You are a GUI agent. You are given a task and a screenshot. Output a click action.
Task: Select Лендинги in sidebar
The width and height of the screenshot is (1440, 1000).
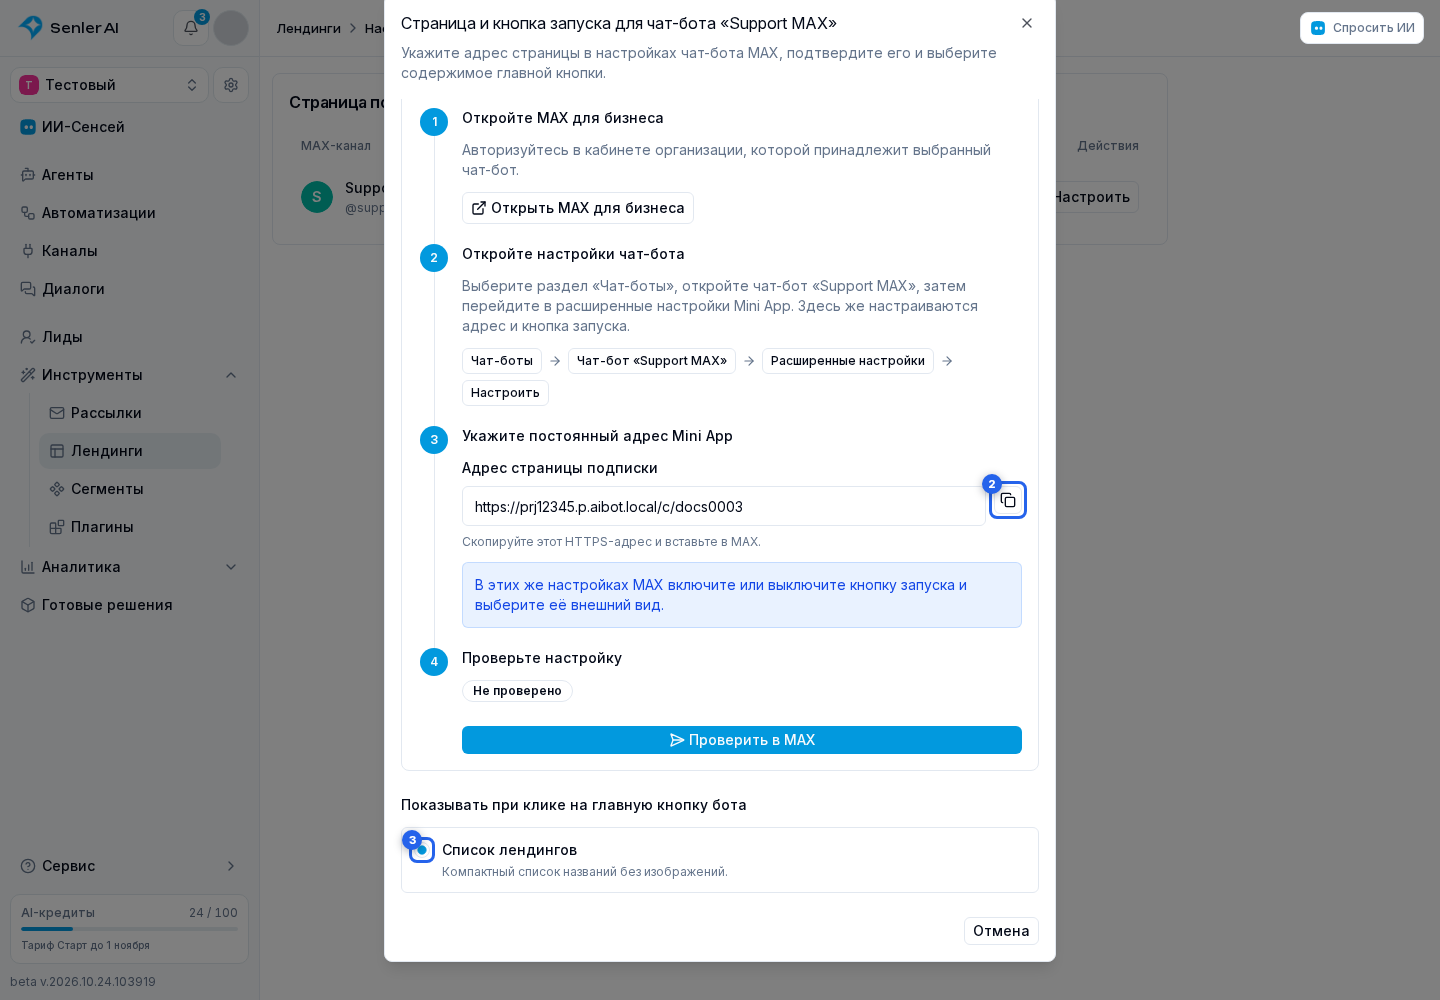pos(130,451)
